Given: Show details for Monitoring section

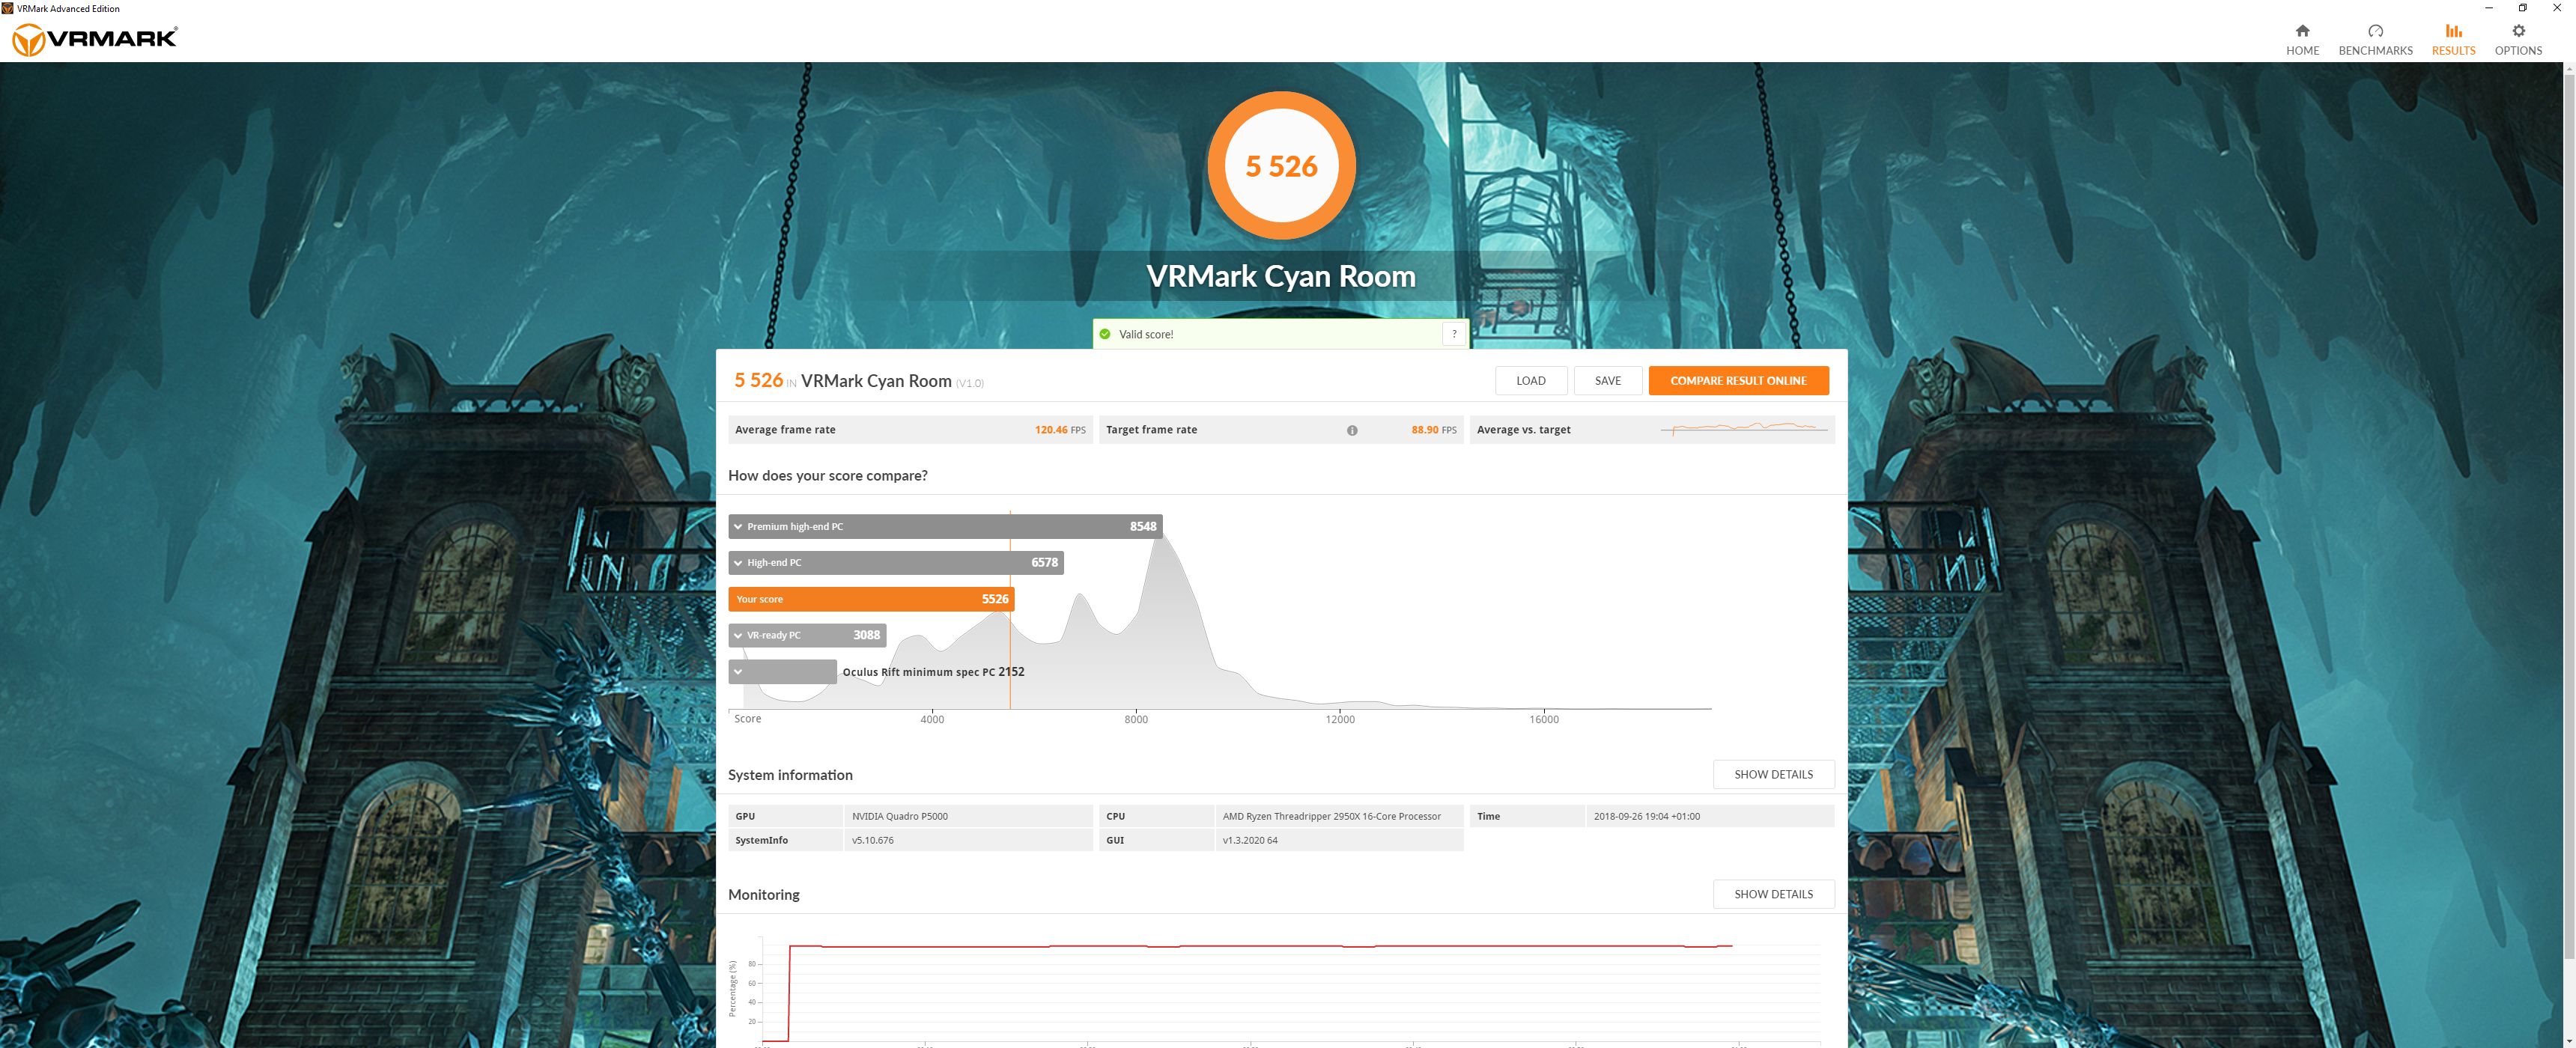Looking at the screenshot, I should click(x=1773, y=894).
